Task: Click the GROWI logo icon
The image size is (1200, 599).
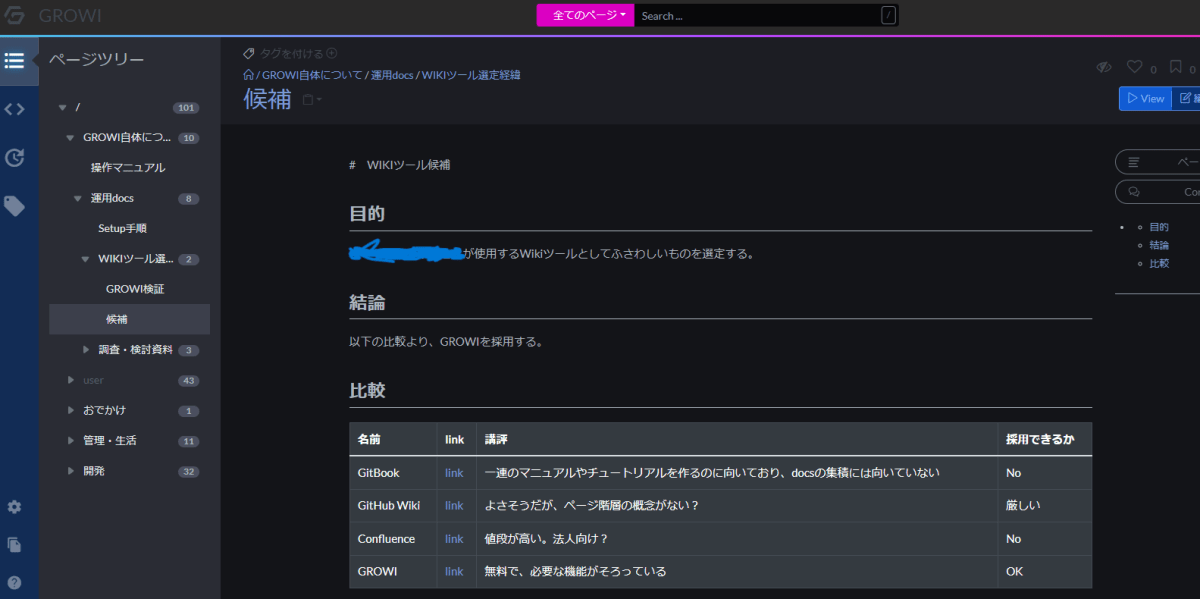Action: (x=14, y=15)
